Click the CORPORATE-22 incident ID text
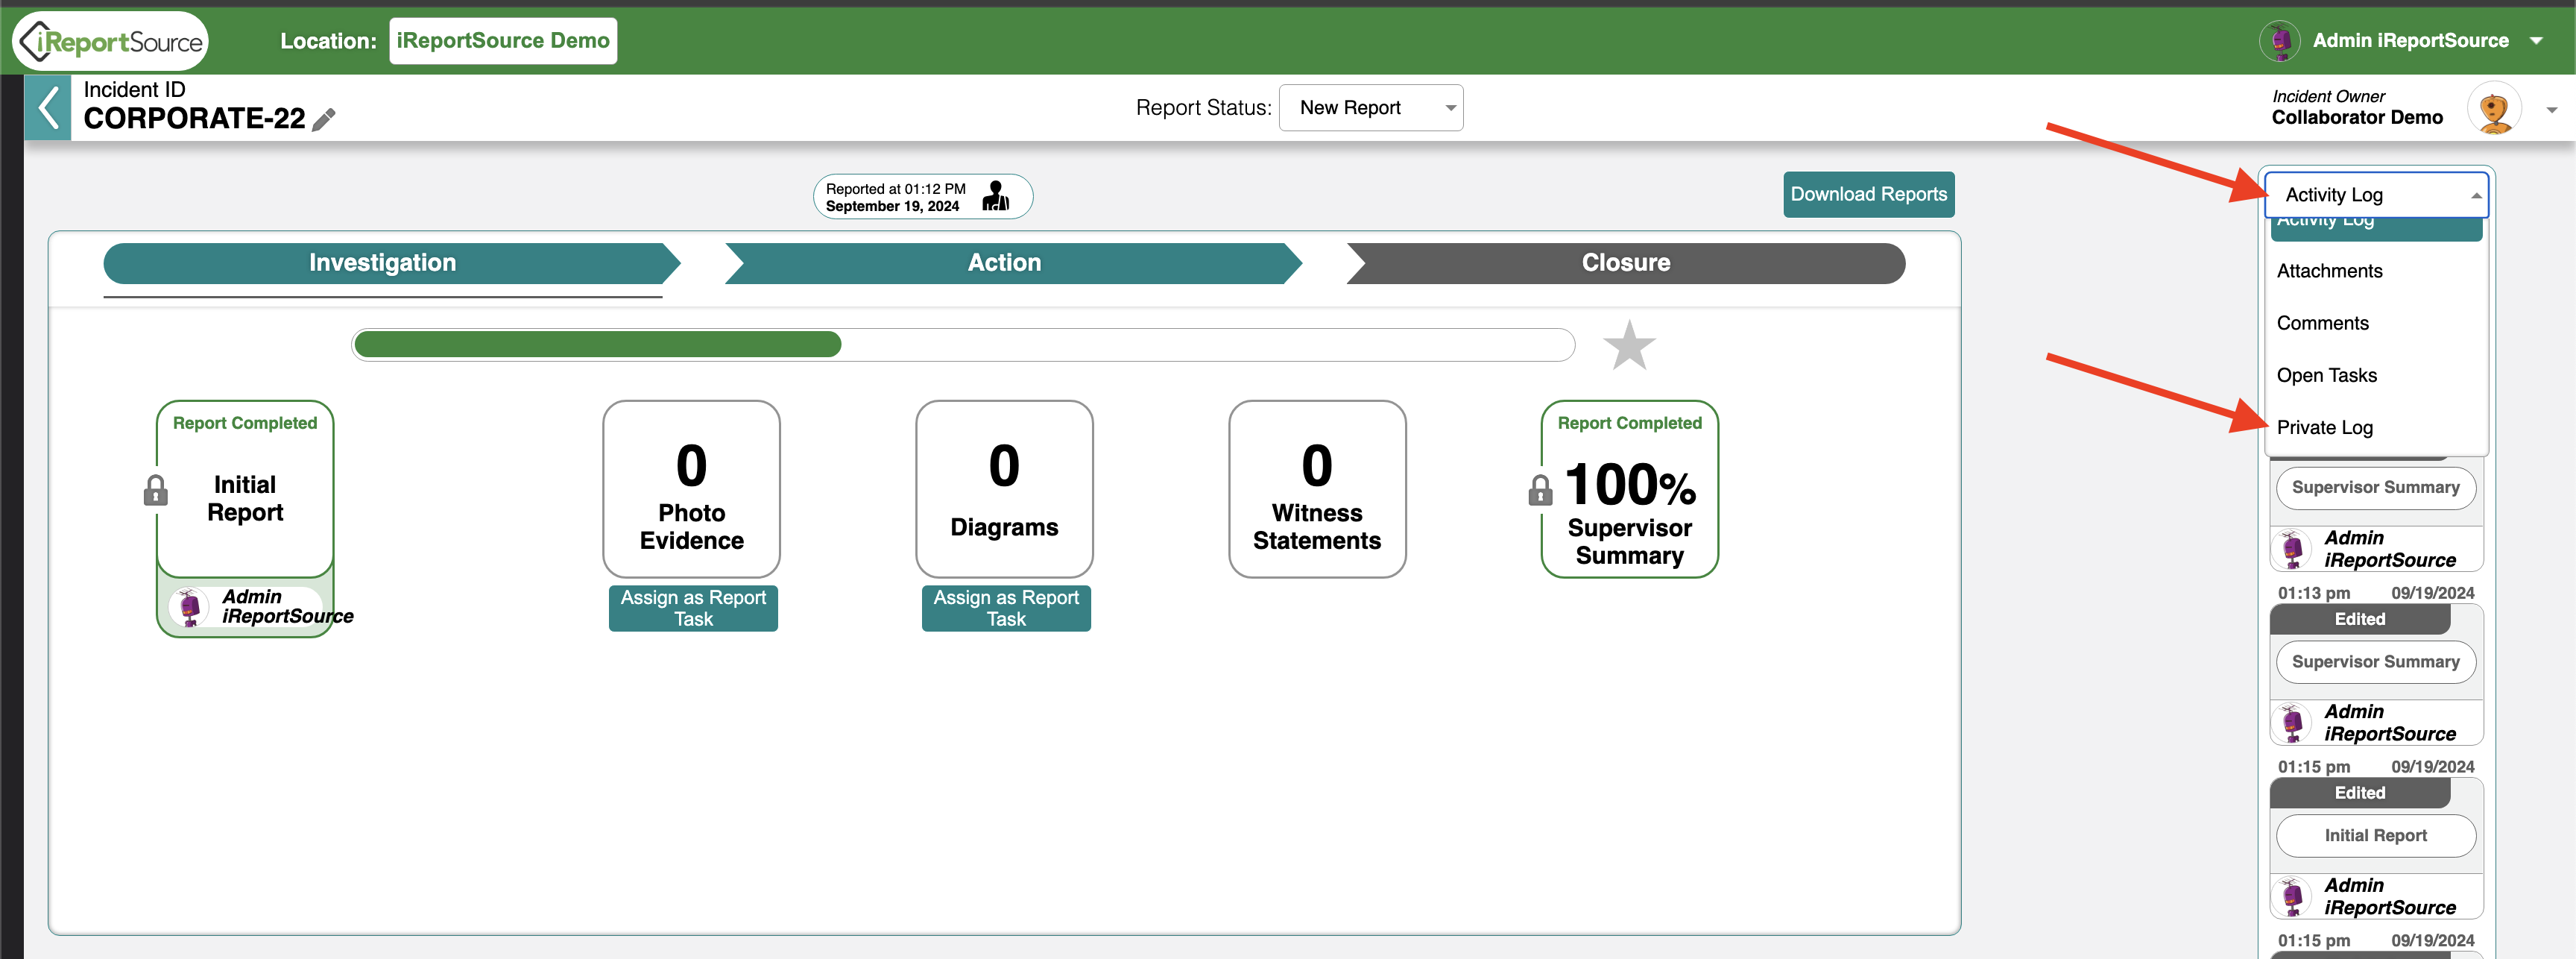This screenshot has width=2576, height=959. (x=194, y=119)
